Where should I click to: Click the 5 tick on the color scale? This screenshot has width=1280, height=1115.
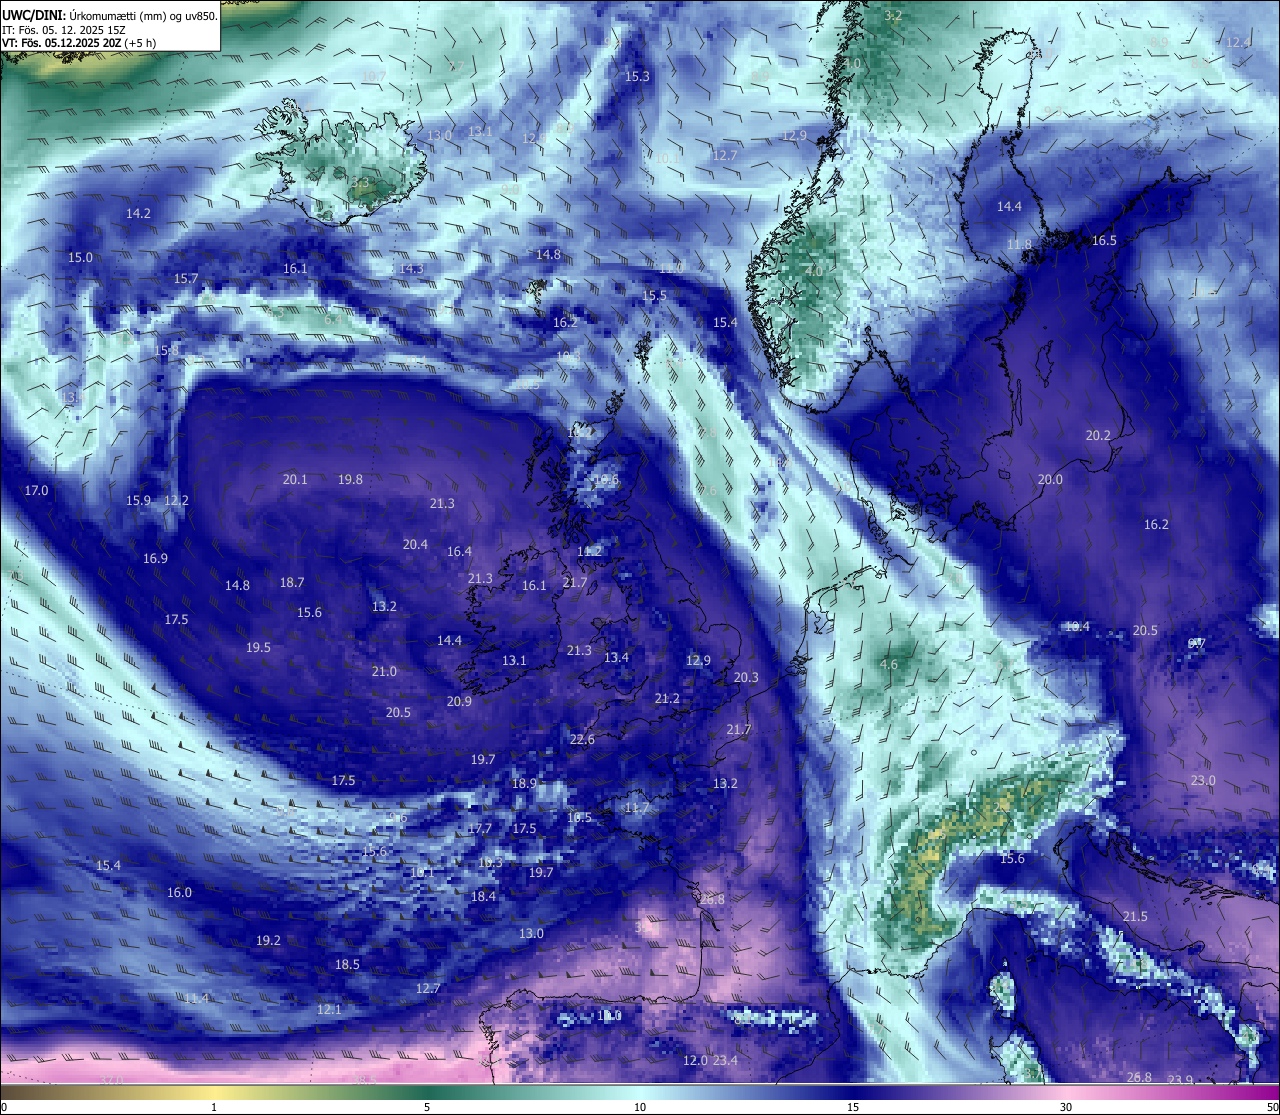427,1107
